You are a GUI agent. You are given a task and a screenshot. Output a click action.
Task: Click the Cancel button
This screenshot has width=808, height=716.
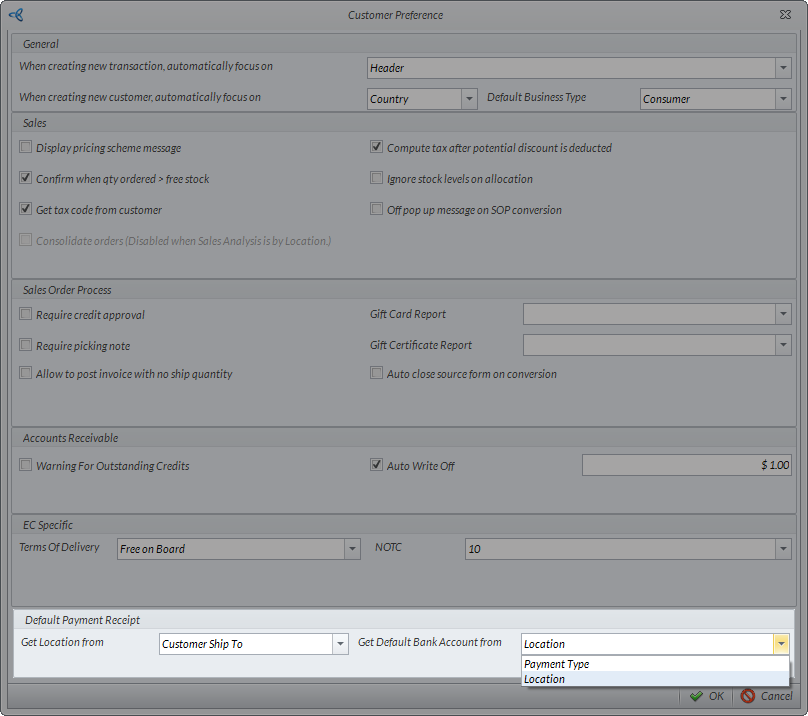(x=766, y=696)
